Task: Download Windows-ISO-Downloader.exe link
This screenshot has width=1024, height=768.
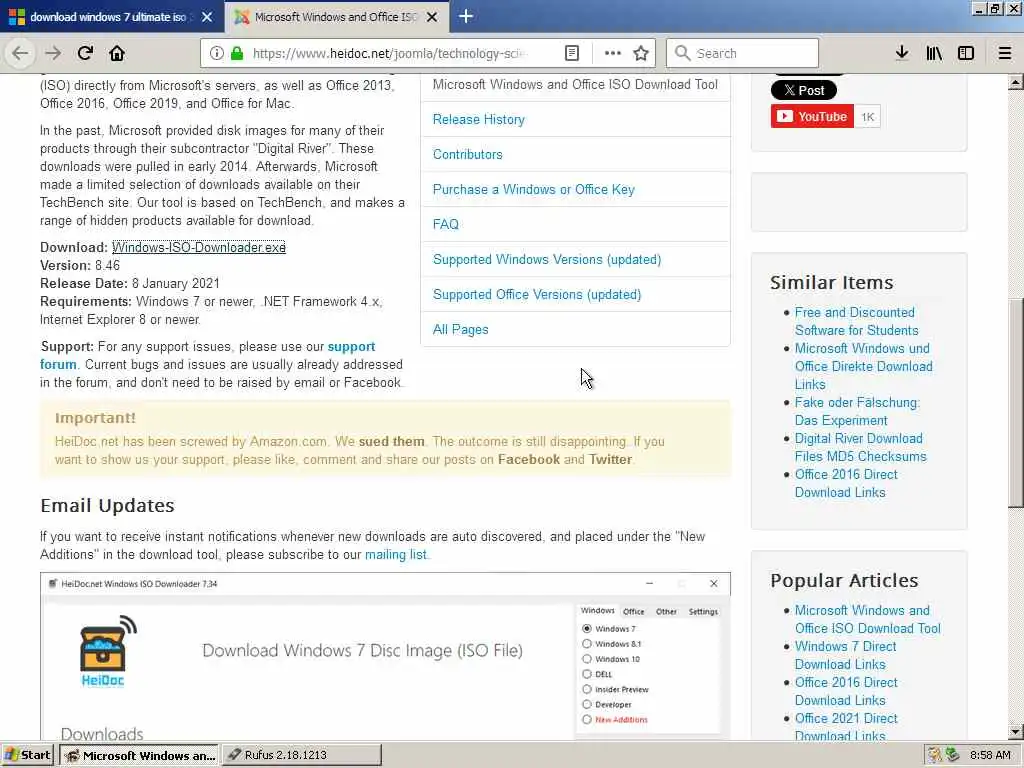Action: 199,248
